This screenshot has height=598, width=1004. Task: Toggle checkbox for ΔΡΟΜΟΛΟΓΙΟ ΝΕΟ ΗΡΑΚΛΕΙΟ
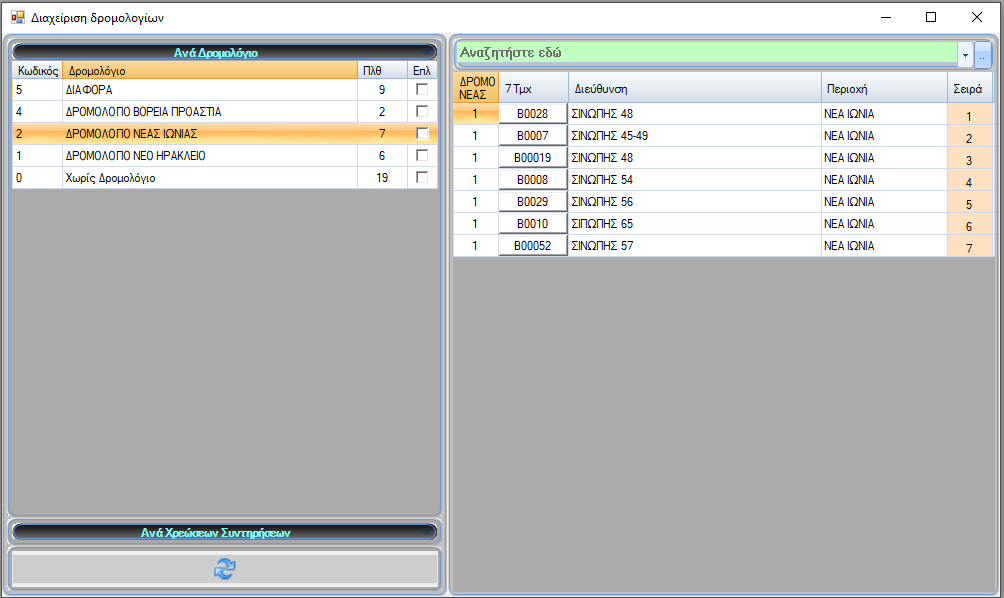422,155
